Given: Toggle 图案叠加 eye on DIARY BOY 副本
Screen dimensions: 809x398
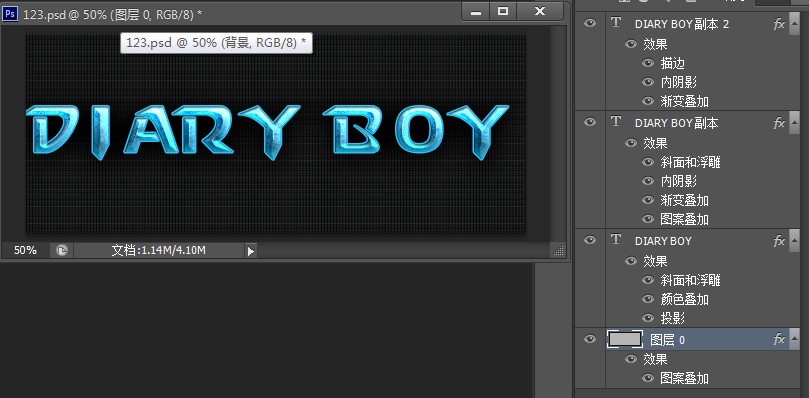Looking at the screenshot, I should tap(648, 219).
